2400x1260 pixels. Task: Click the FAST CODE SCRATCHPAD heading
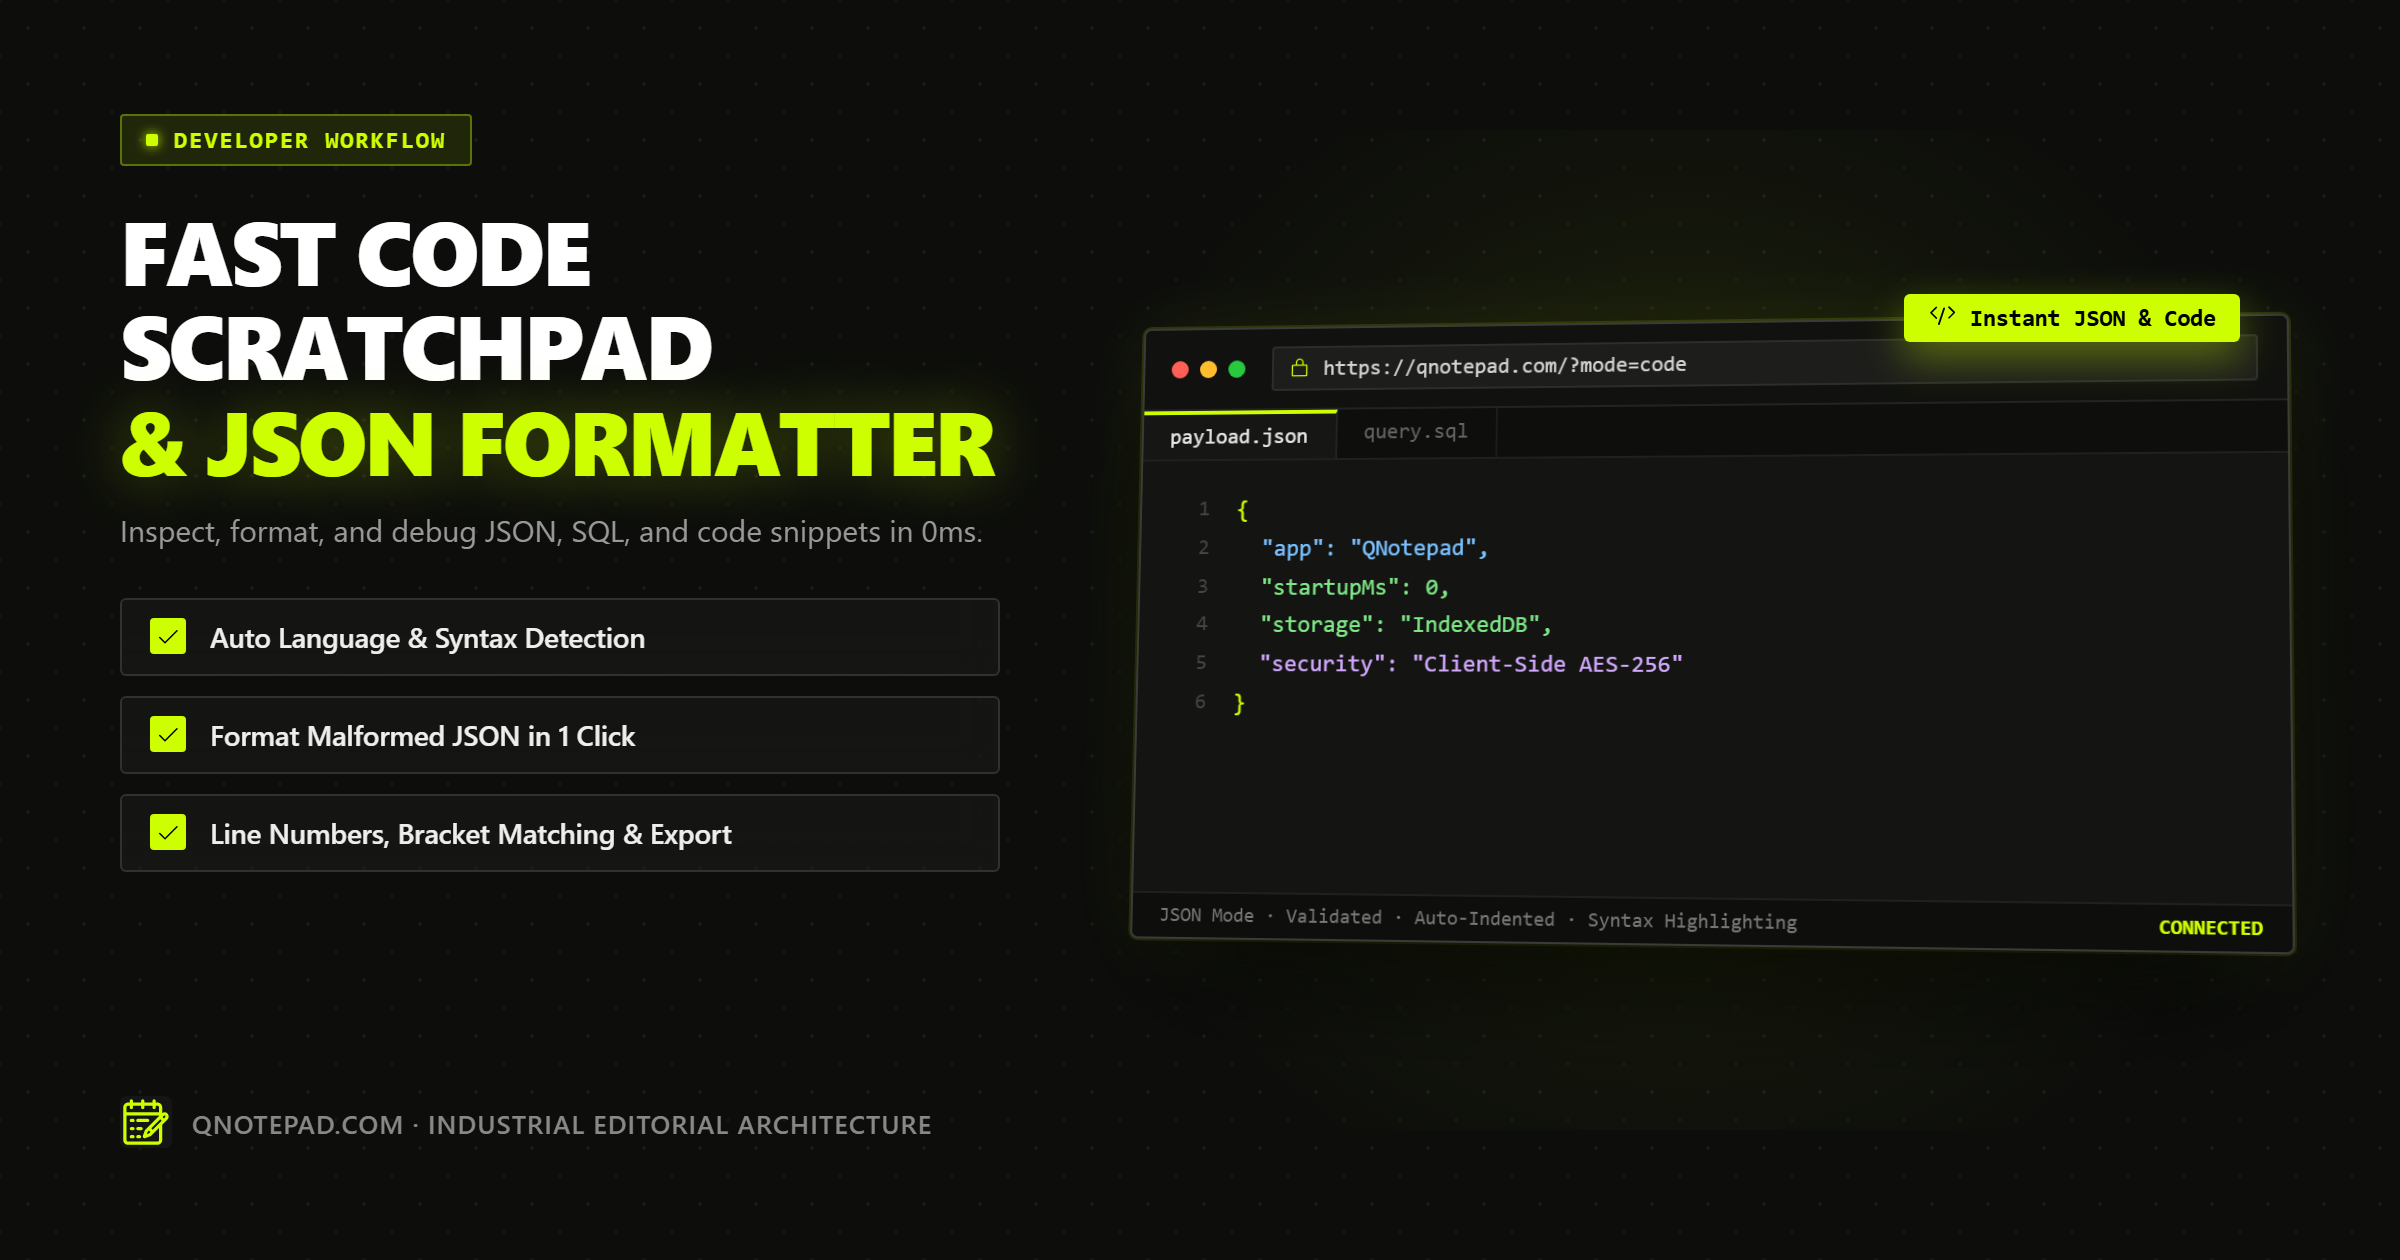coord(416,301)
